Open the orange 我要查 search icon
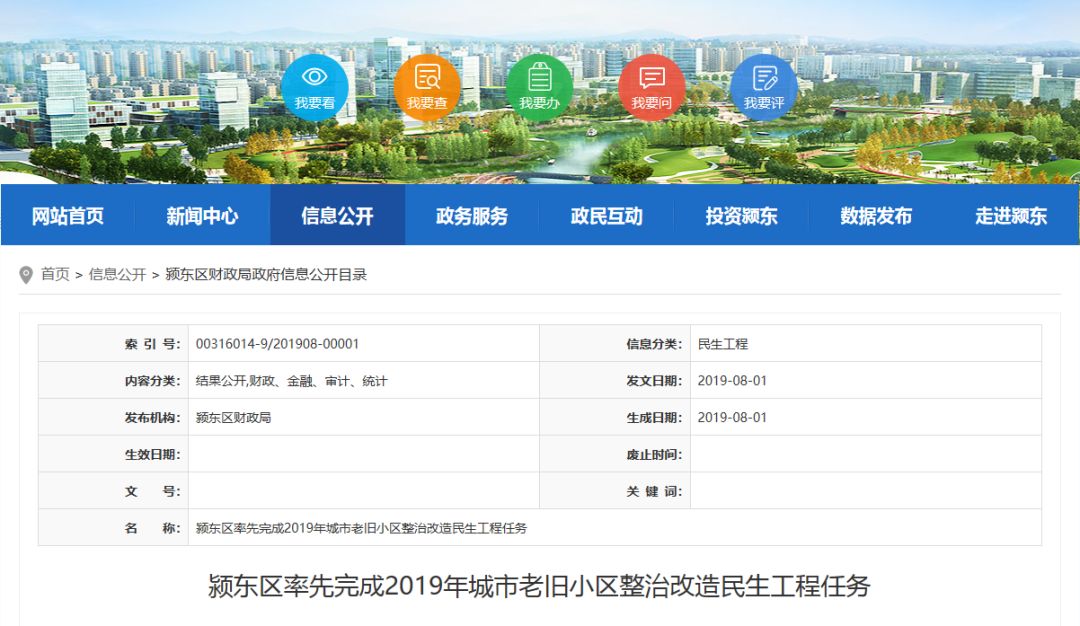Viewport: 1080px width, 626px height. click(427, 86)
